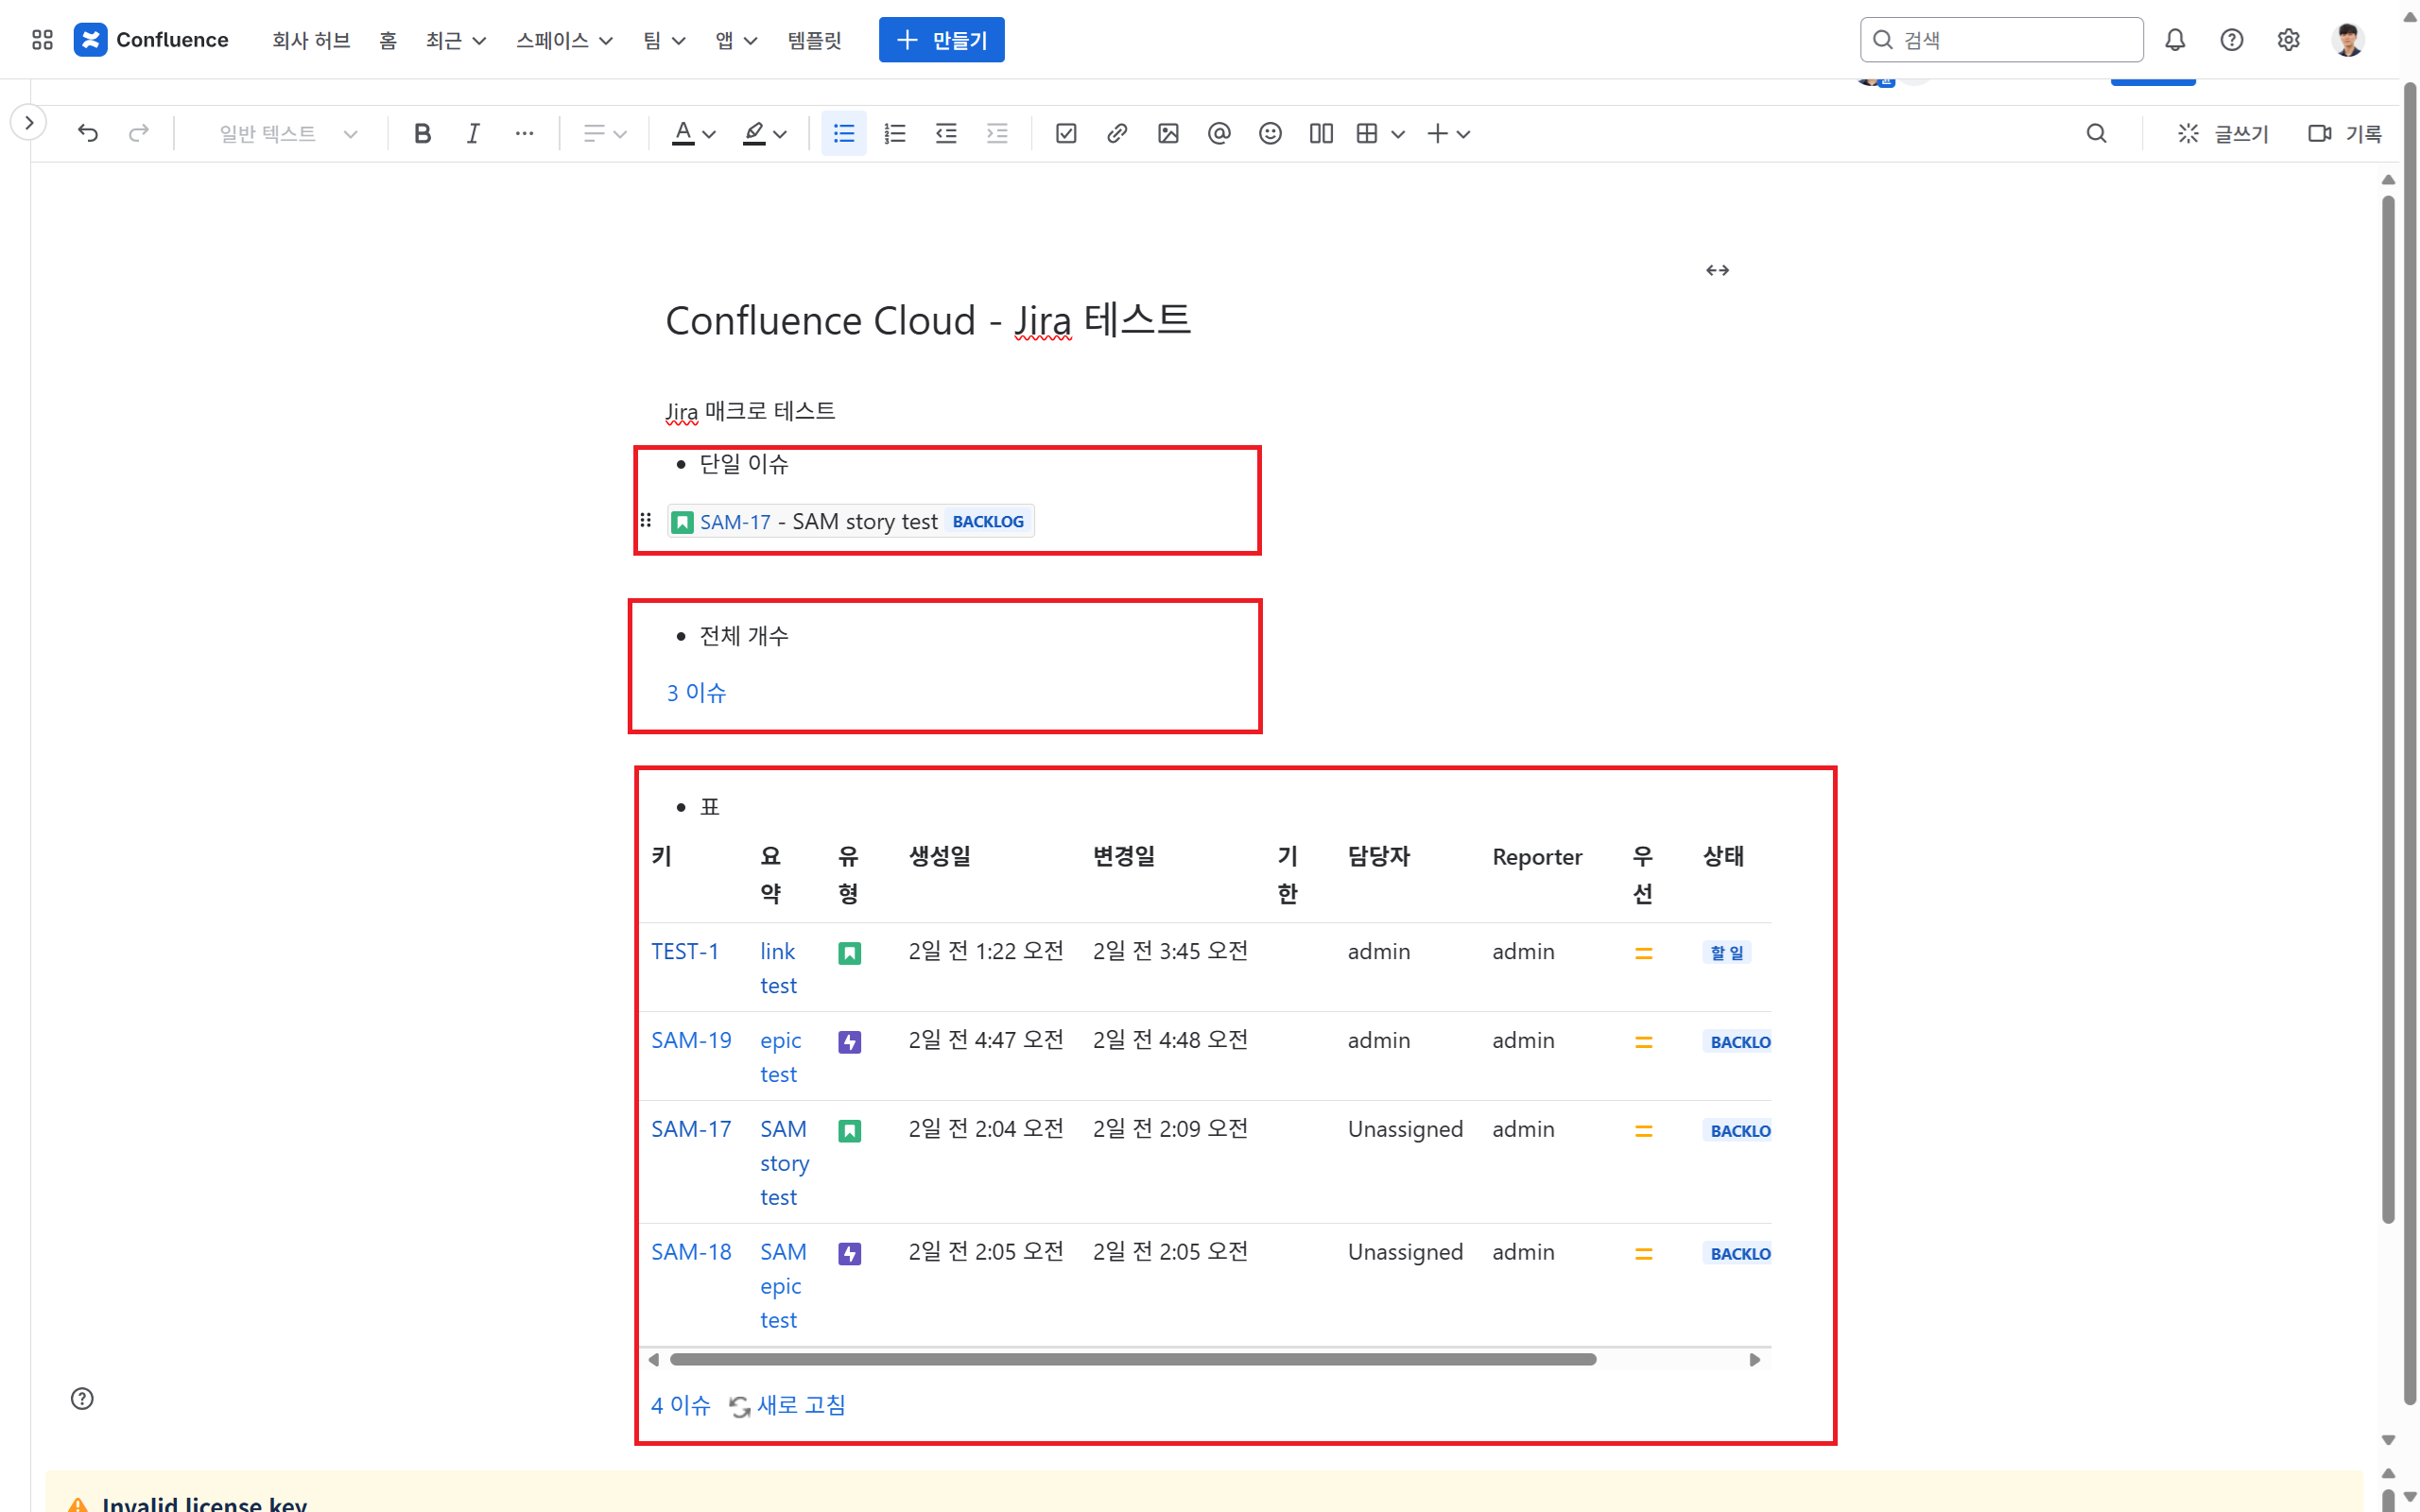Click the 4 이슈 count link
2420x1512 pixels.
coord(680,1405)
